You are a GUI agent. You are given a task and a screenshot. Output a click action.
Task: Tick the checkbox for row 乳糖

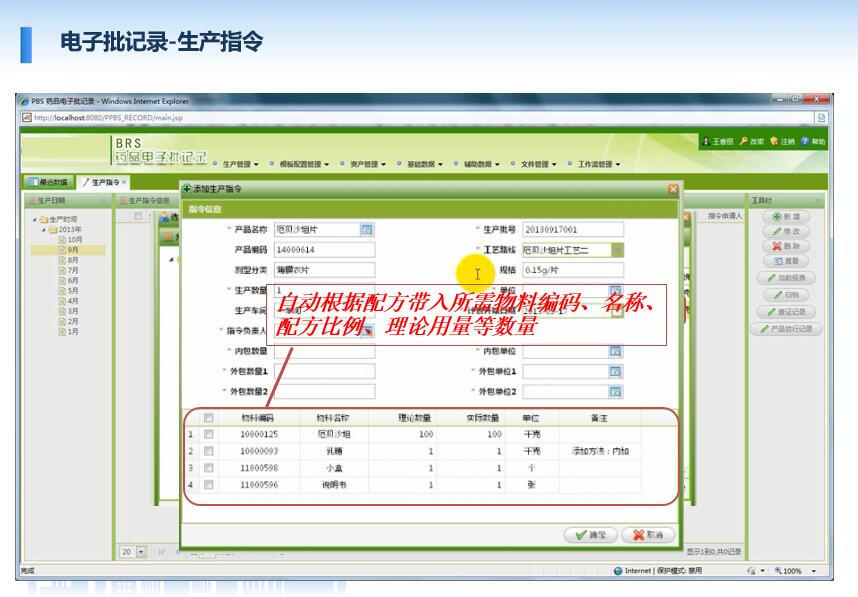(209, 452)
